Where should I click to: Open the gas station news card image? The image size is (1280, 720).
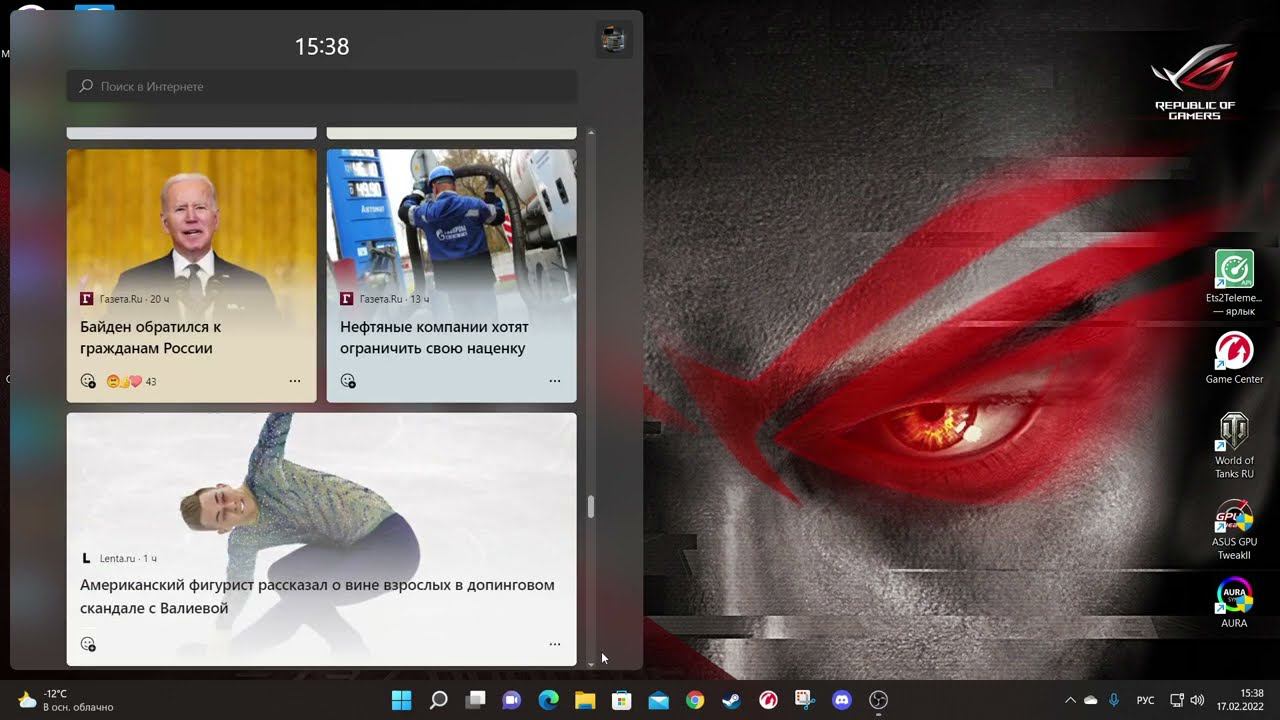click(452, 220)
